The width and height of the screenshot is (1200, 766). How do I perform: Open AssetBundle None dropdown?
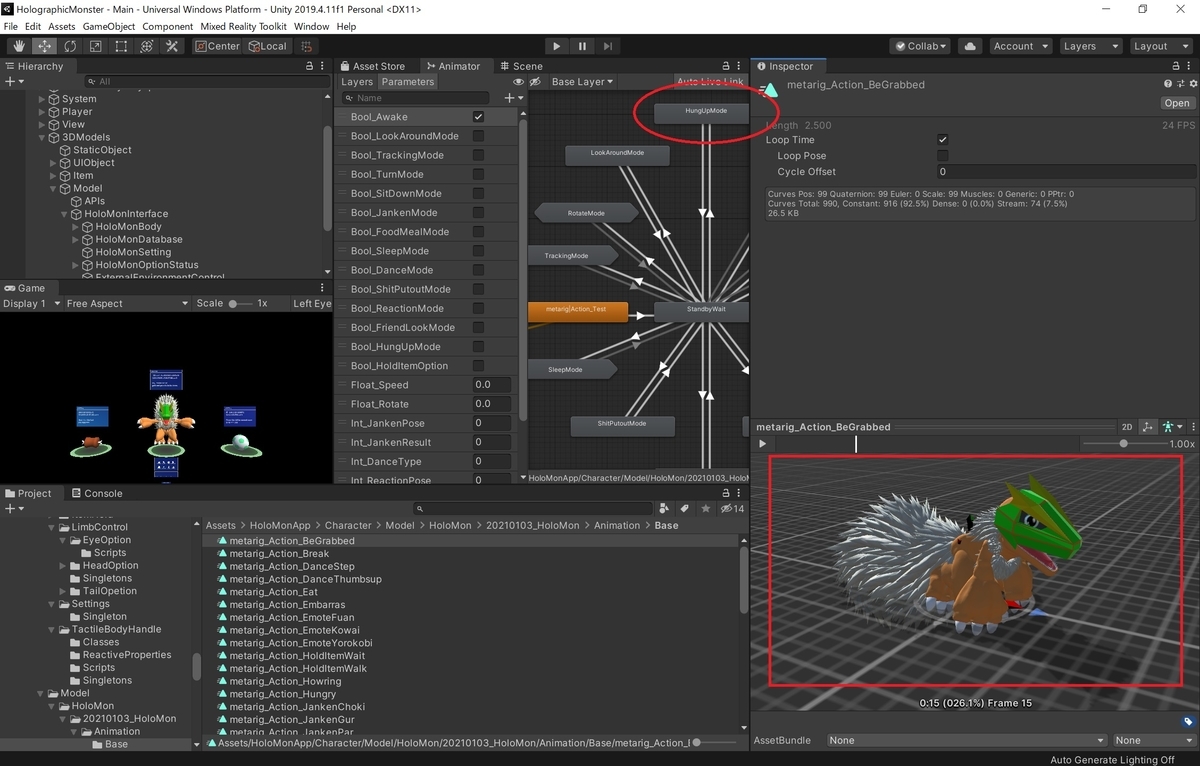tap(966, 740)
